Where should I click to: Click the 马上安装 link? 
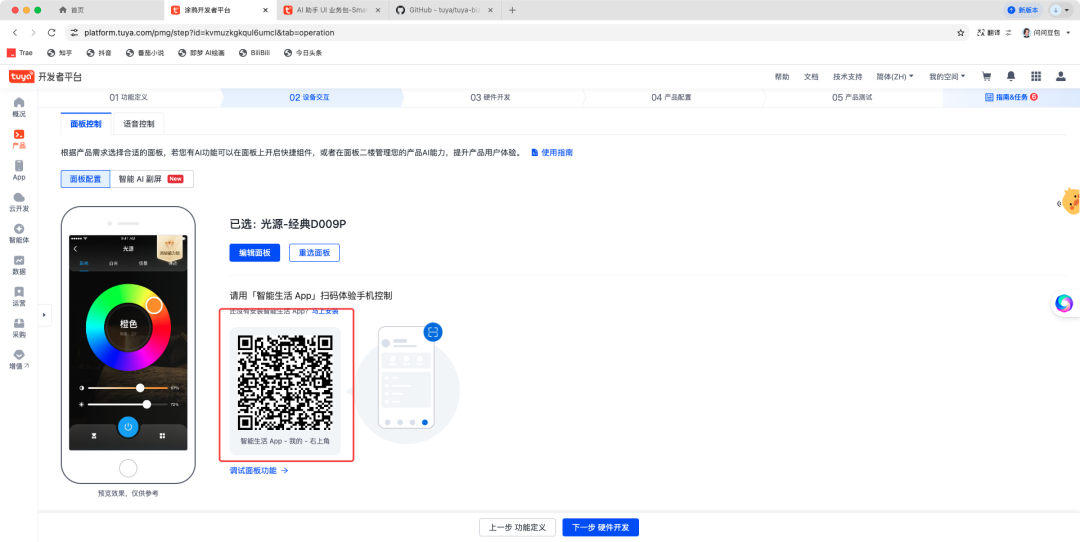(x=325, y=312)
